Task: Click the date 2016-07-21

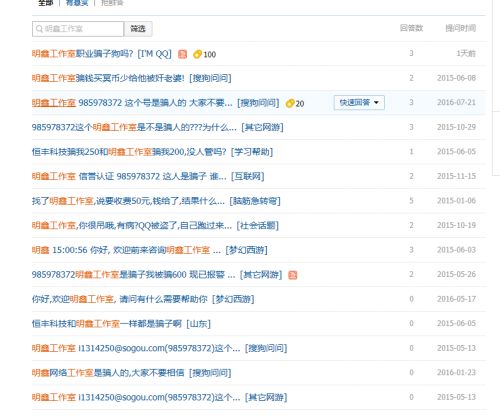Action: click(x=456, y=103)
